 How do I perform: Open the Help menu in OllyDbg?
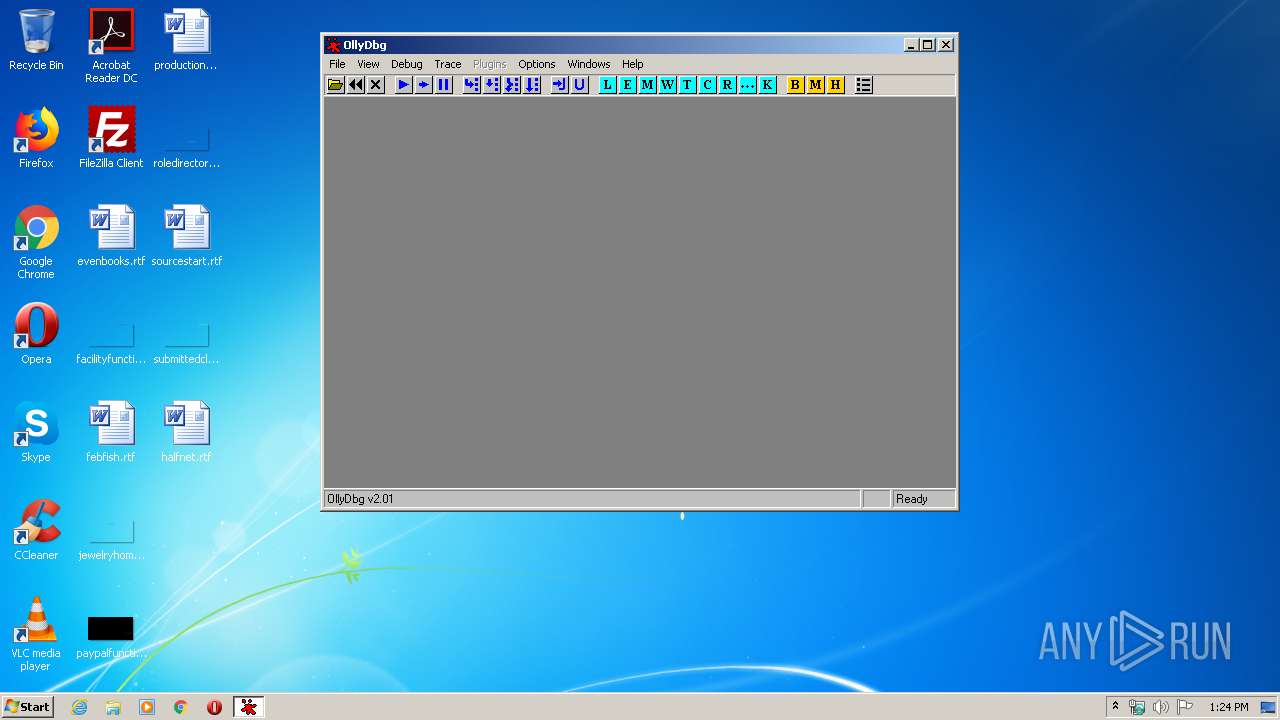[632, 64]
